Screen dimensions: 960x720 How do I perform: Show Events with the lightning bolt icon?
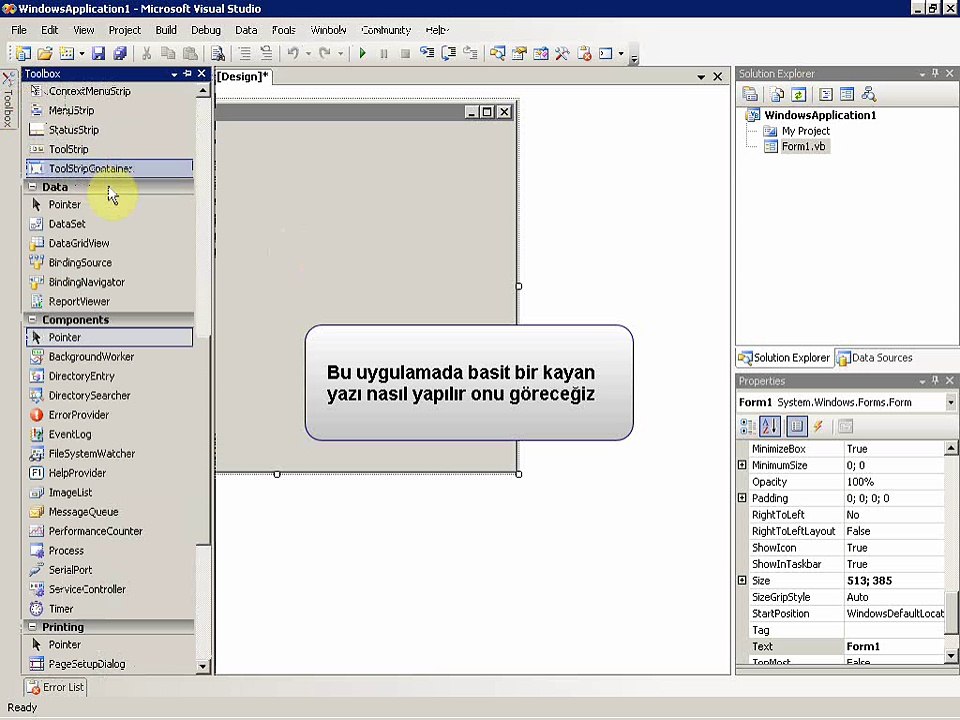pyautogui.click(x=818, y=426)
